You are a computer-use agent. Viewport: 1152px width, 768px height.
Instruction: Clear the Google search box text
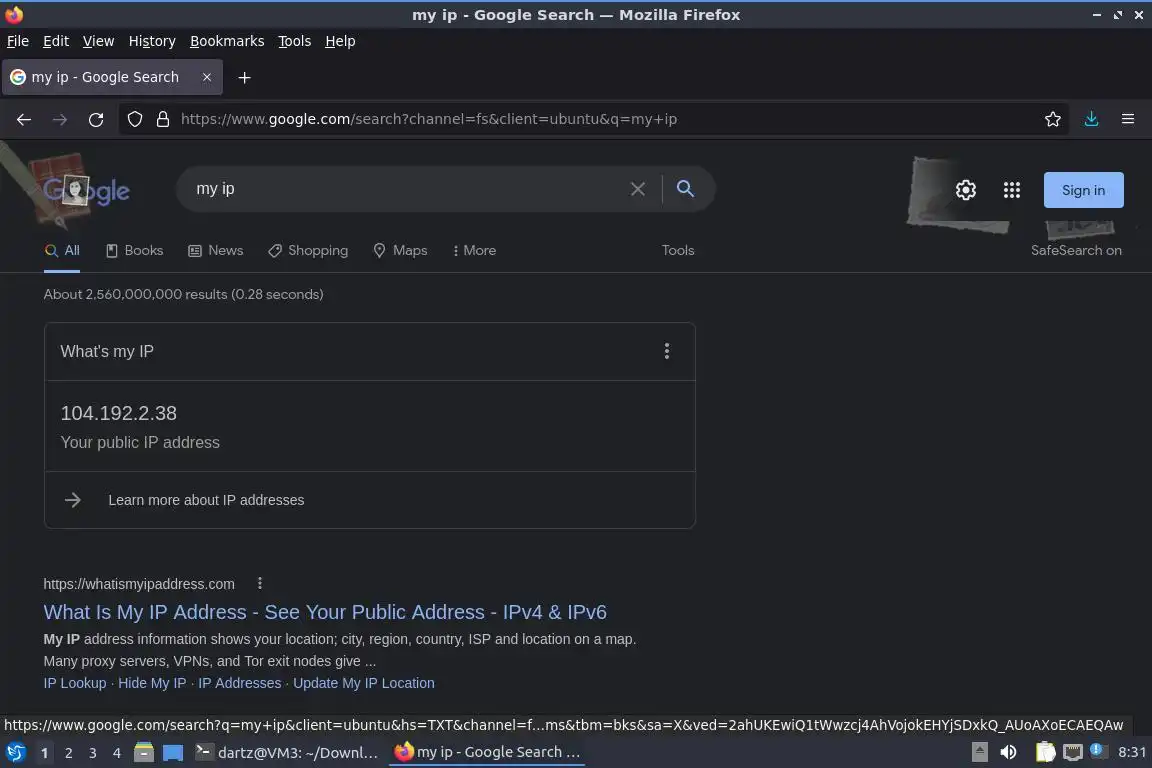[x=638, y=189]
